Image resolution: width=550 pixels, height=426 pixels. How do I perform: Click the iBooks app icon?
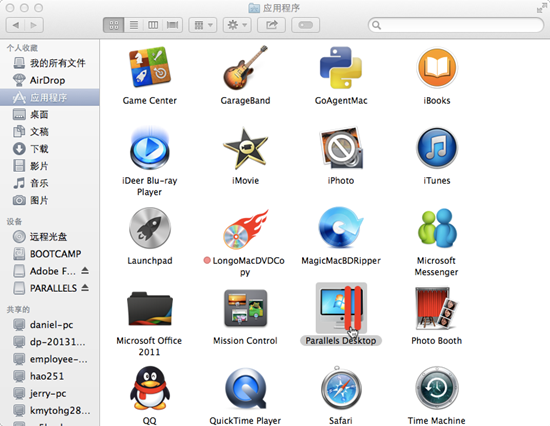[436, 68]
